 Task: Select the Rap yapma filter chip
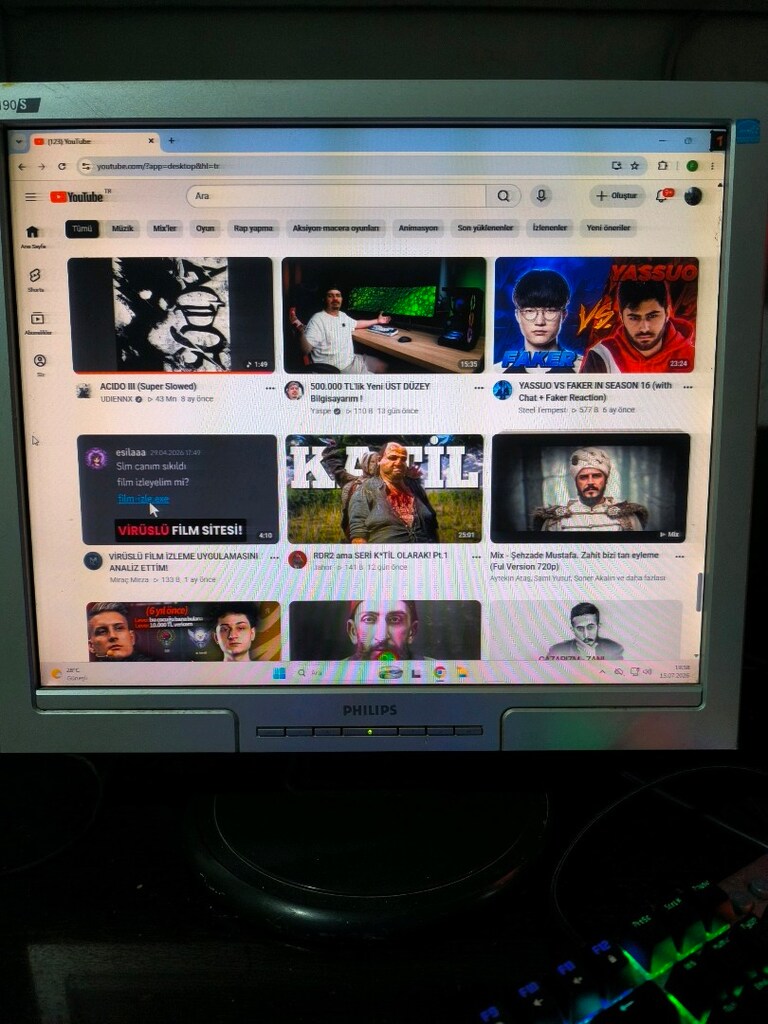pos(253,229)
